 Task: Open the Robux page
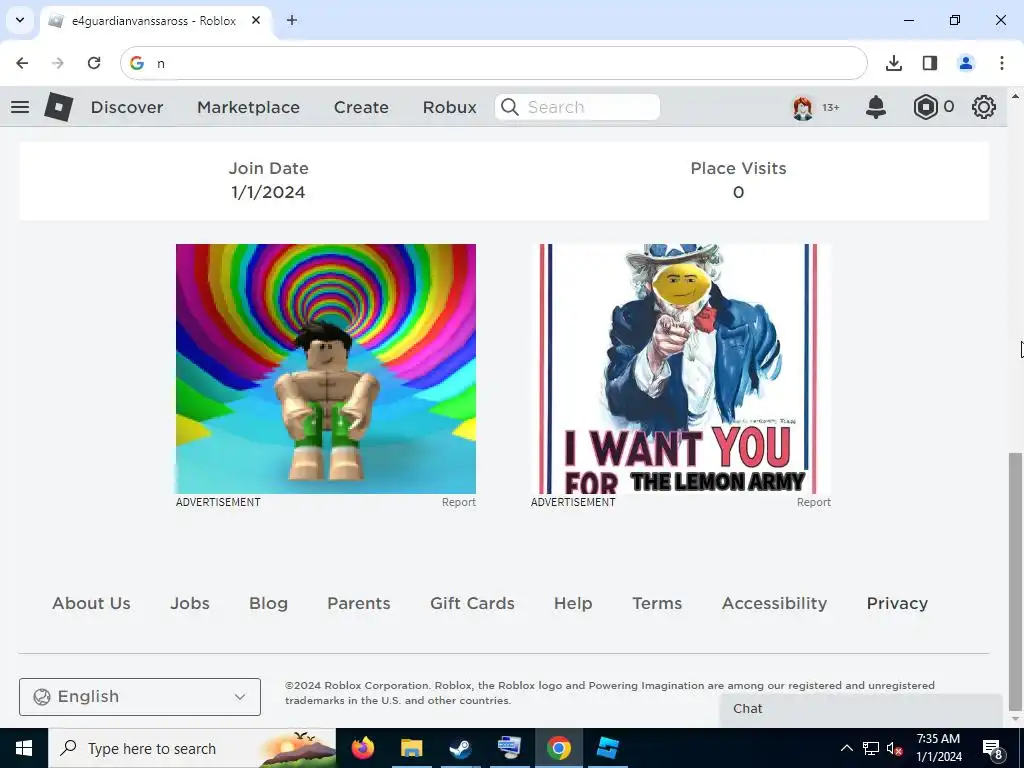pyautogui.click(x=449, y=107)
